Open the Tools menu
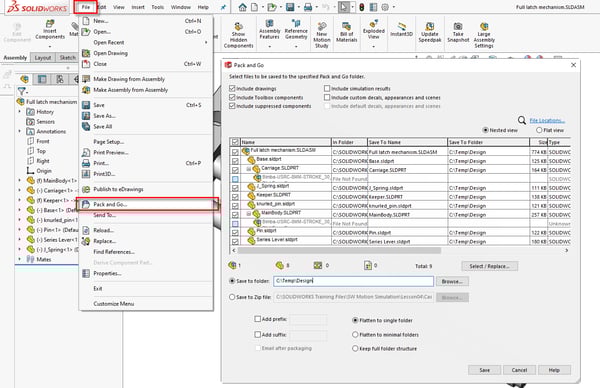The width and height of the screenshot is (600, 388). point(157,7)
